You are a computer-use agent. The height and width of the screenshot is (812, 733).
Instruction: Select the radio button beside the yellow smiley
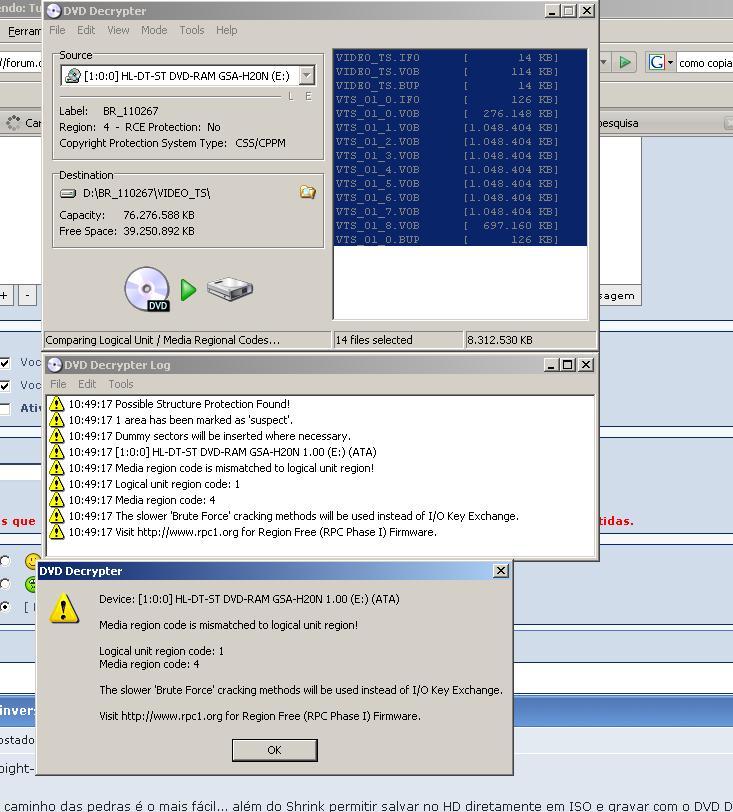pos(5,561)
